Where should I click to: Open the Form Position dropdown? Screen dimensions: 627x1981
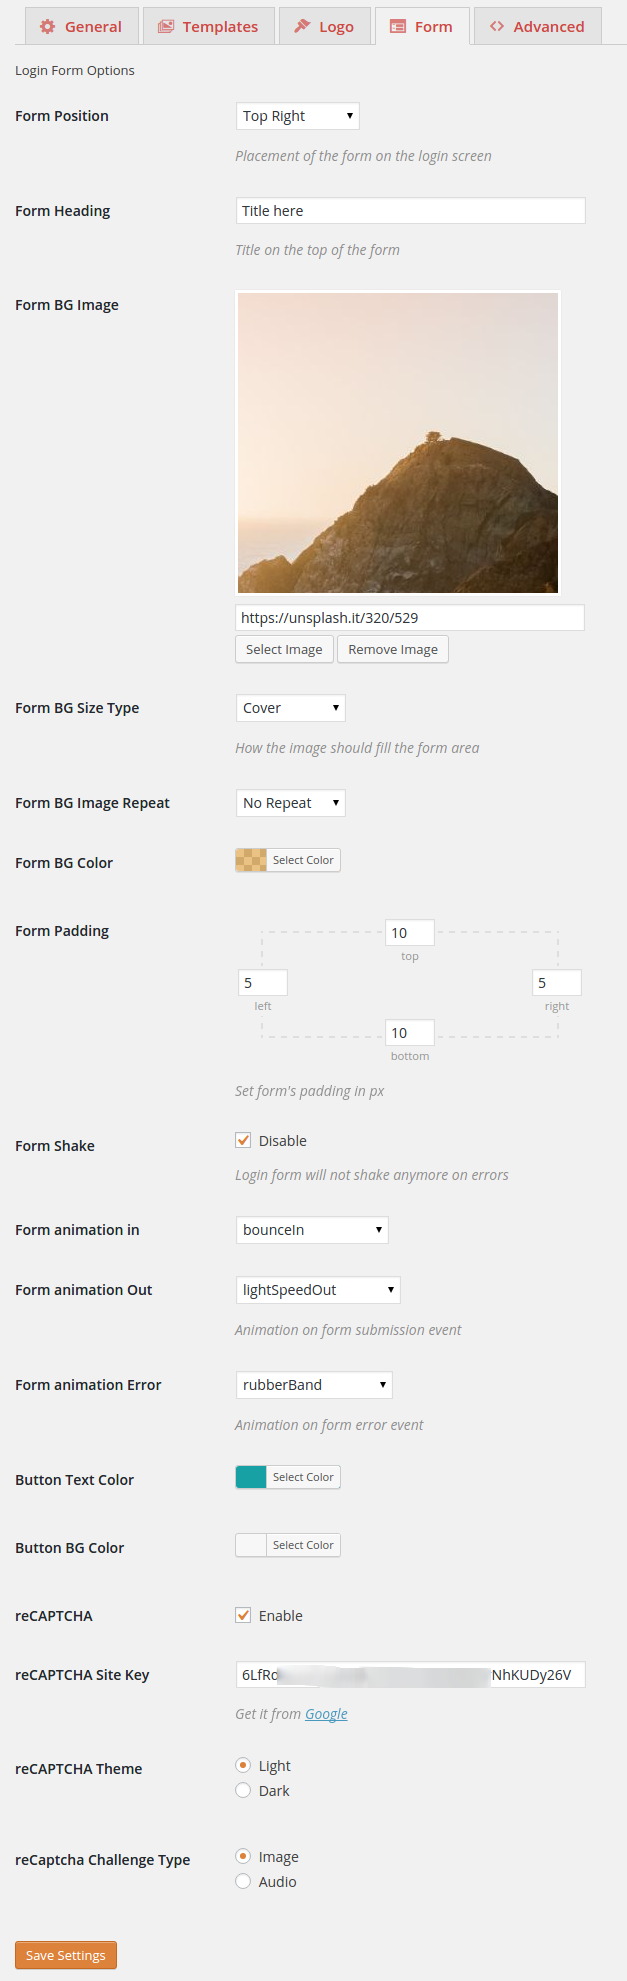tap(296, 115)
